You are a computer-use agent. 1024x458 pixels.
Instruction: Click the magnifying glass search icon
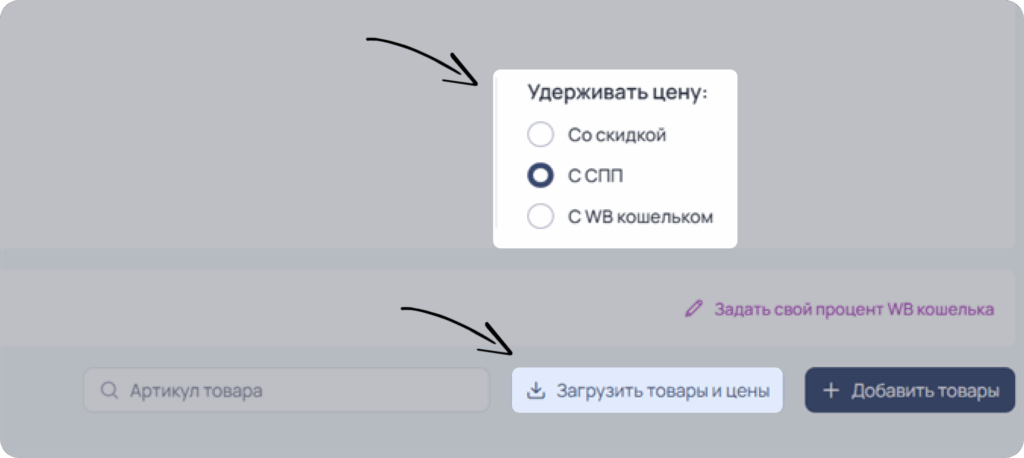click(108, 390)
